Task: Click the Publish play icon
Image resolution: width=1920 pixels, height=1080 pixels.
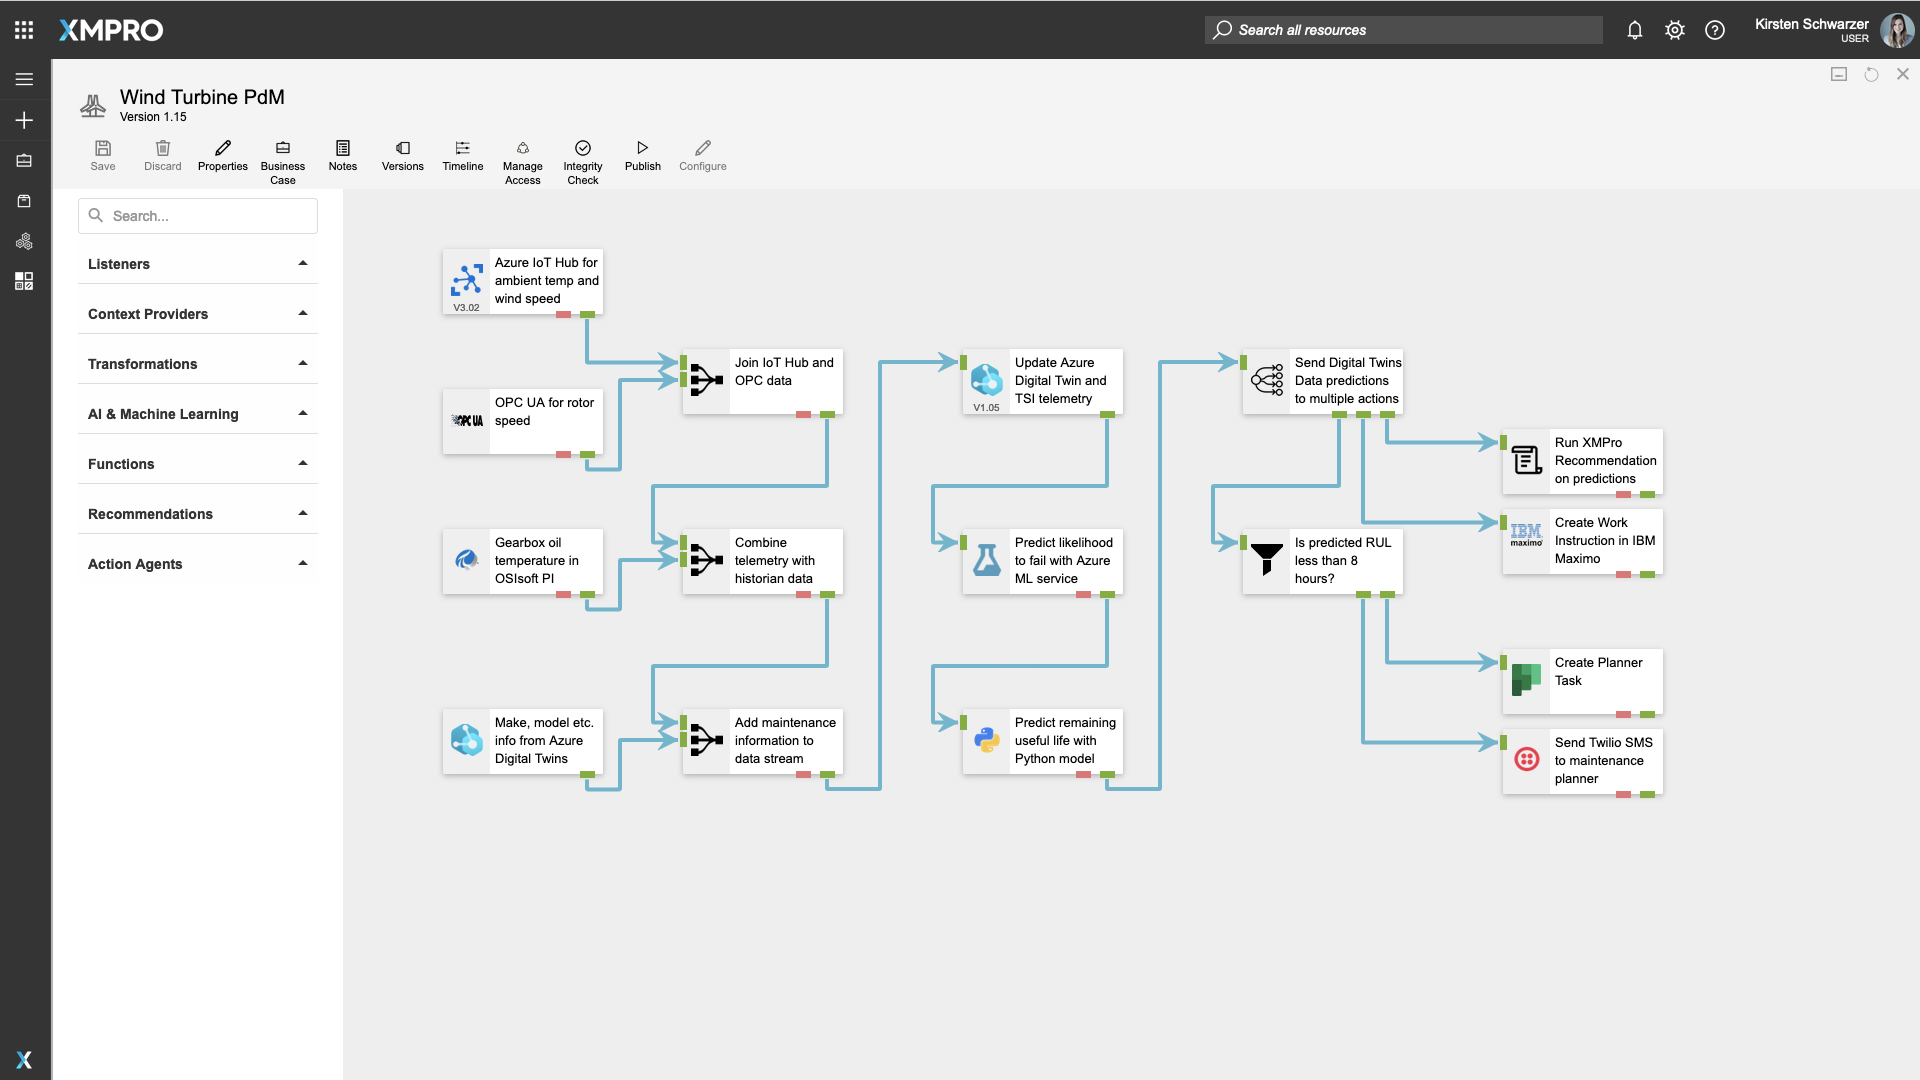Action: tap(643, 148)
